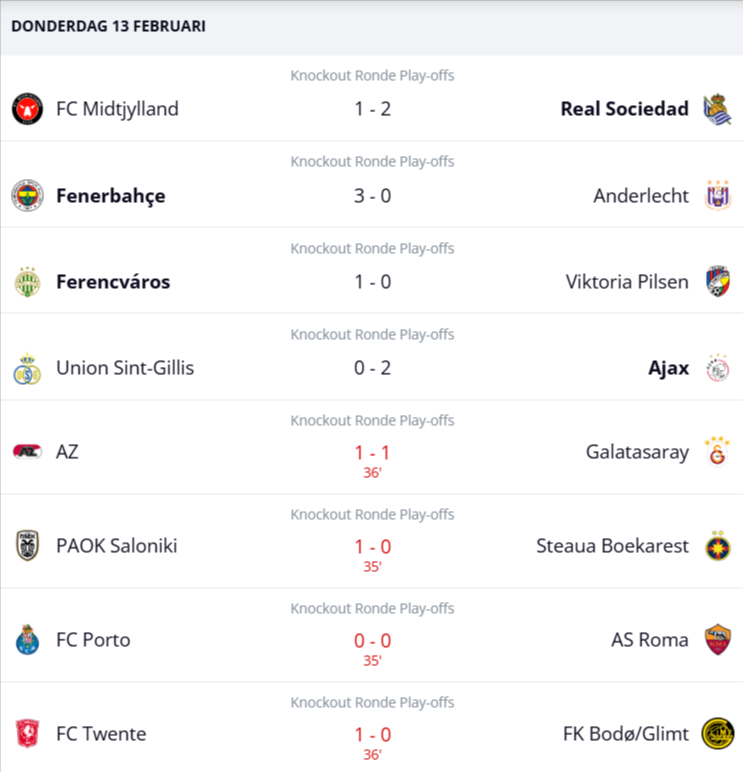
Task: Click the Anderlecht club crest
Action: tap(717, 196)
